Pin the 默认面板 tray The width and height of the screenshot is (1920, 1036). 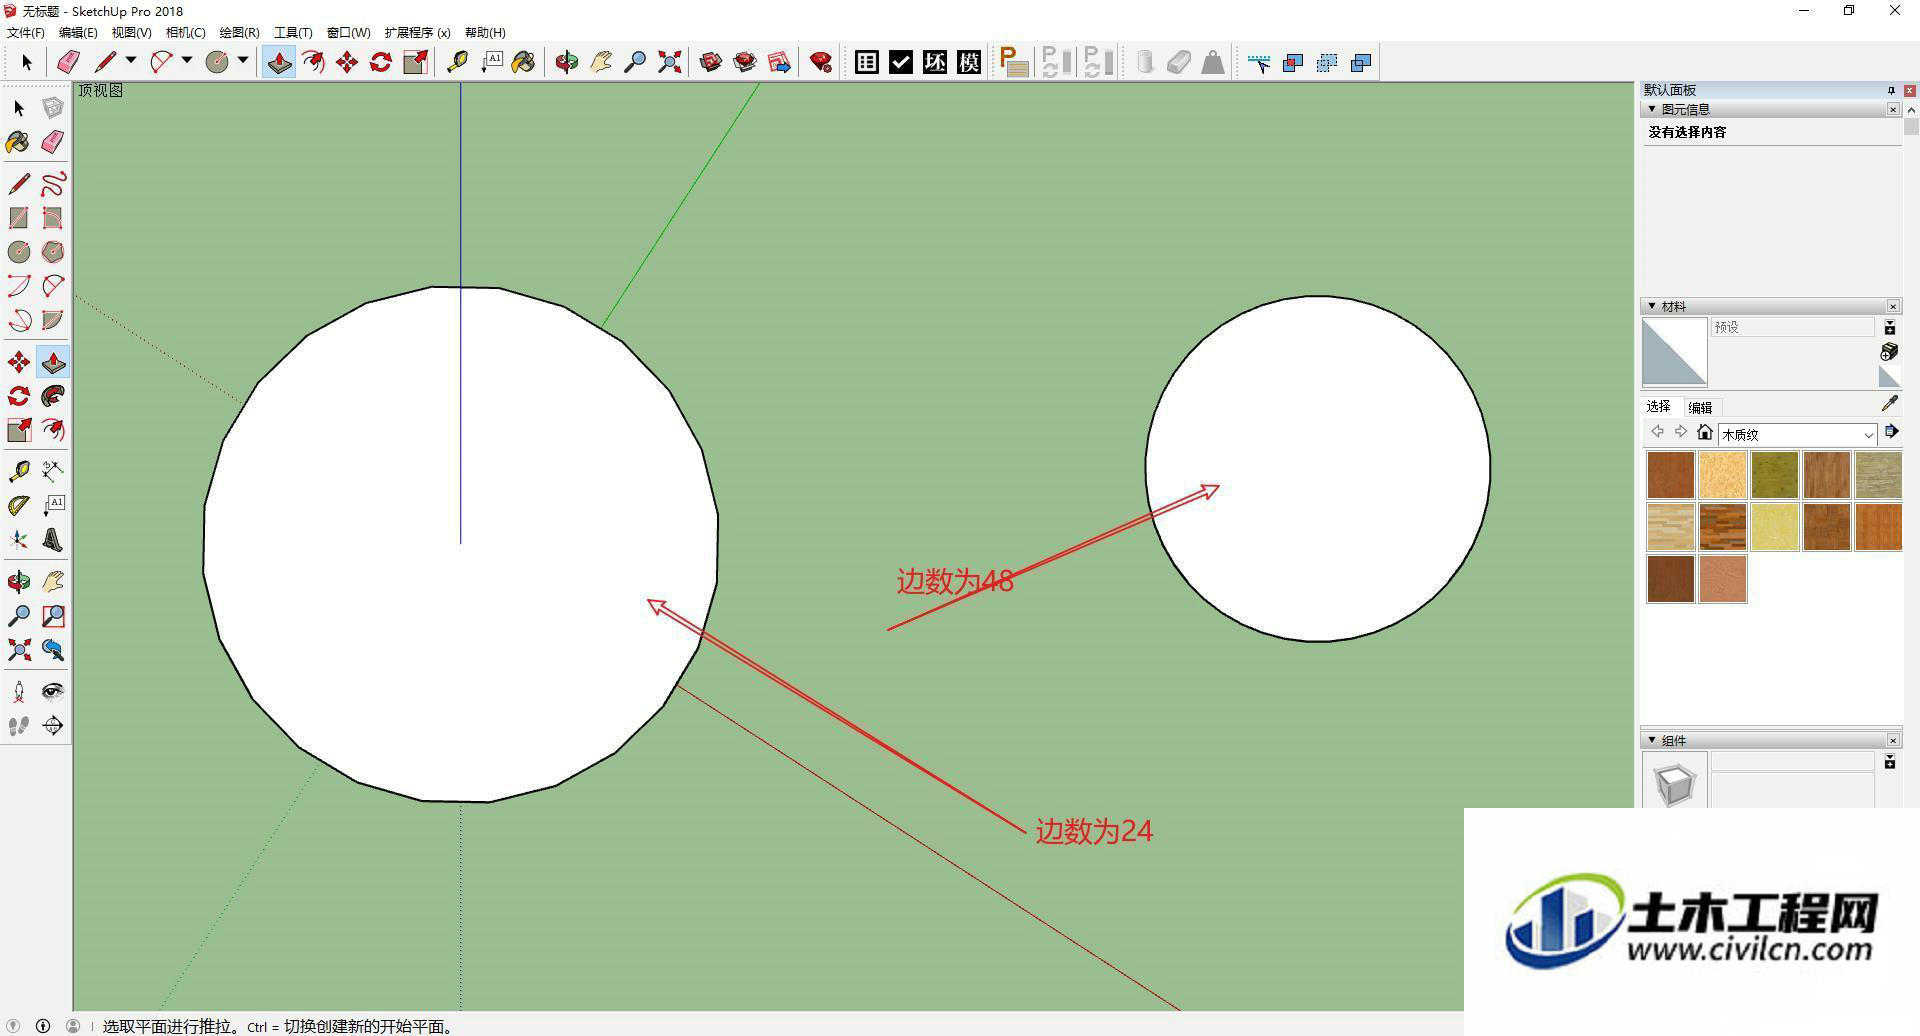(x=1891, y=90)
